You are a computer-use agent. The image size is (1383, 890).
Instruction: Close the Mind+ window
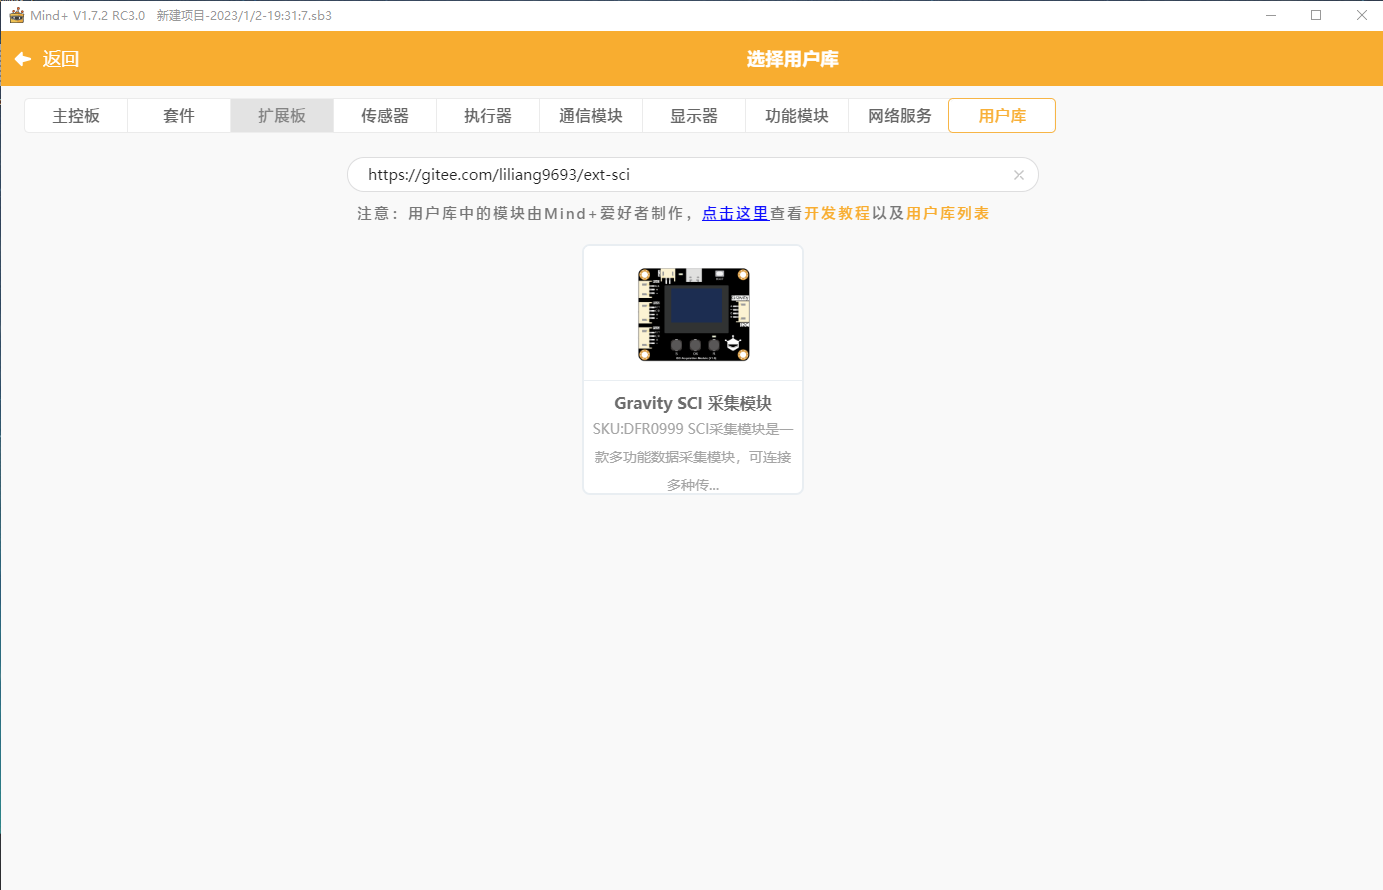coord(1361,15)
